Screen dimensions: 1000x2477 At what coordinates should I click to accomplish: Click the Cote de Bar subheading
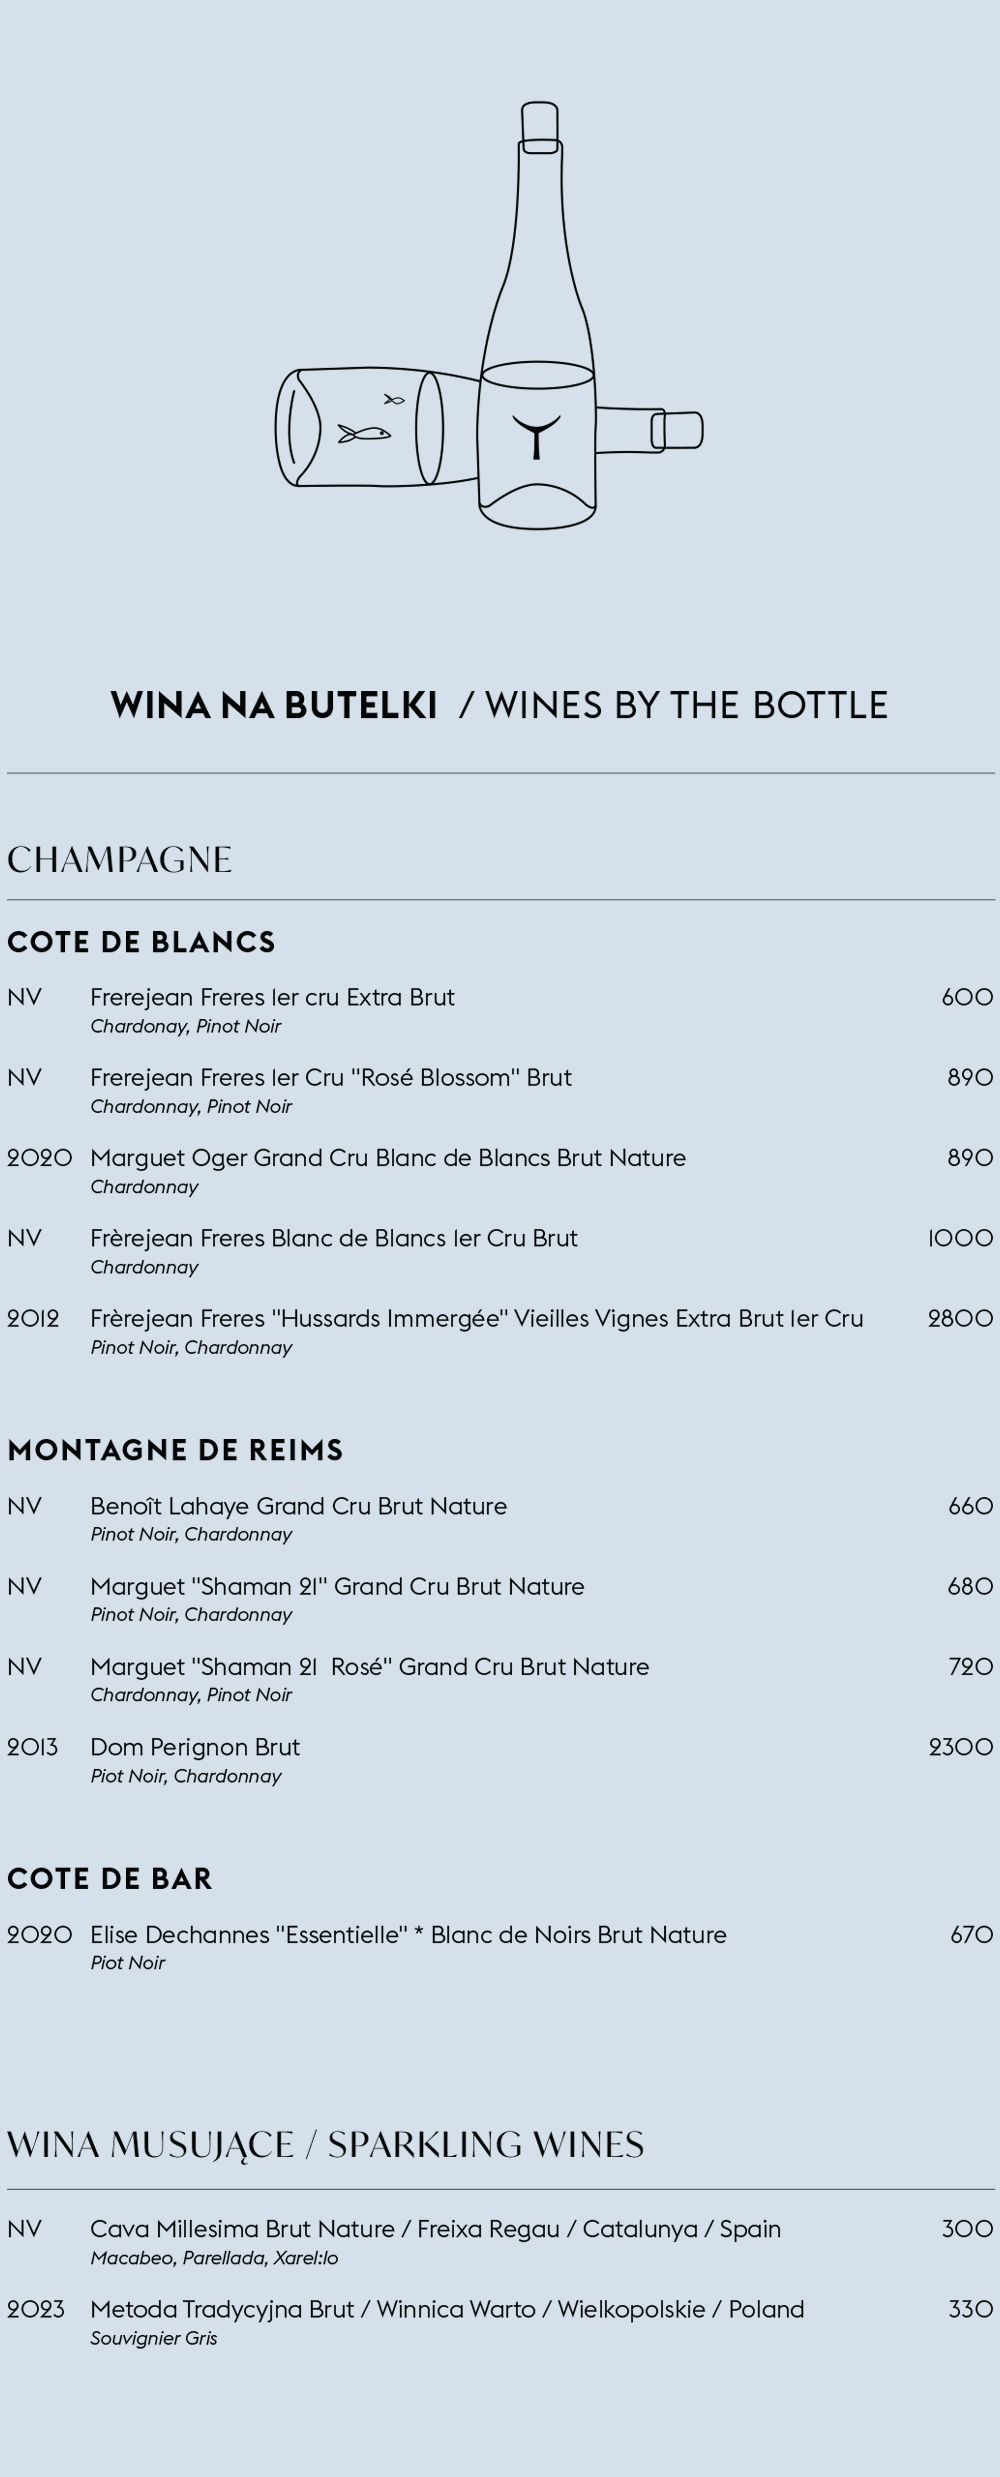[110, 1879]
